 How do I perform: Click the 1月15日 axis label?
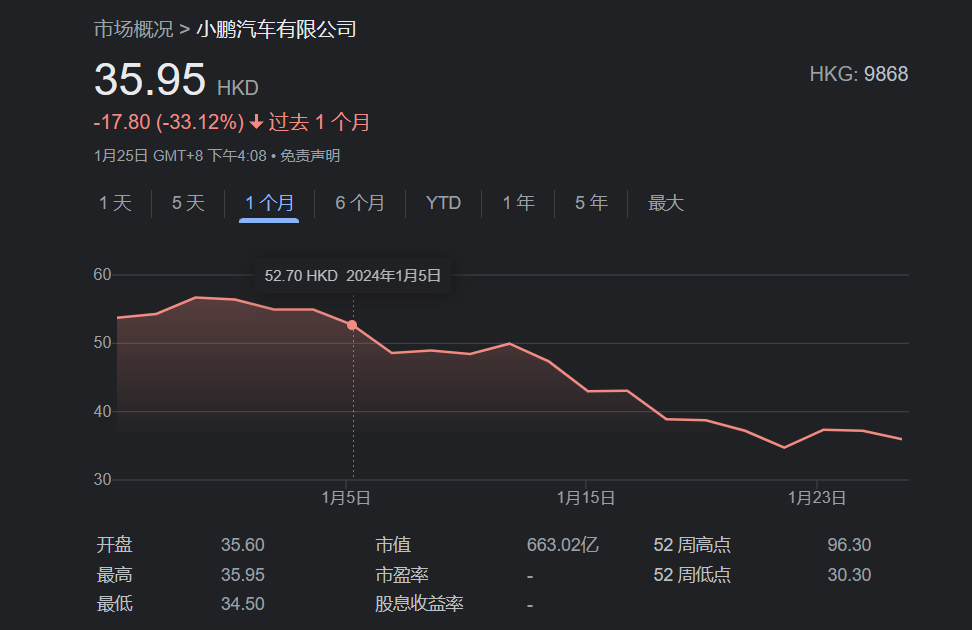(586, 498)
